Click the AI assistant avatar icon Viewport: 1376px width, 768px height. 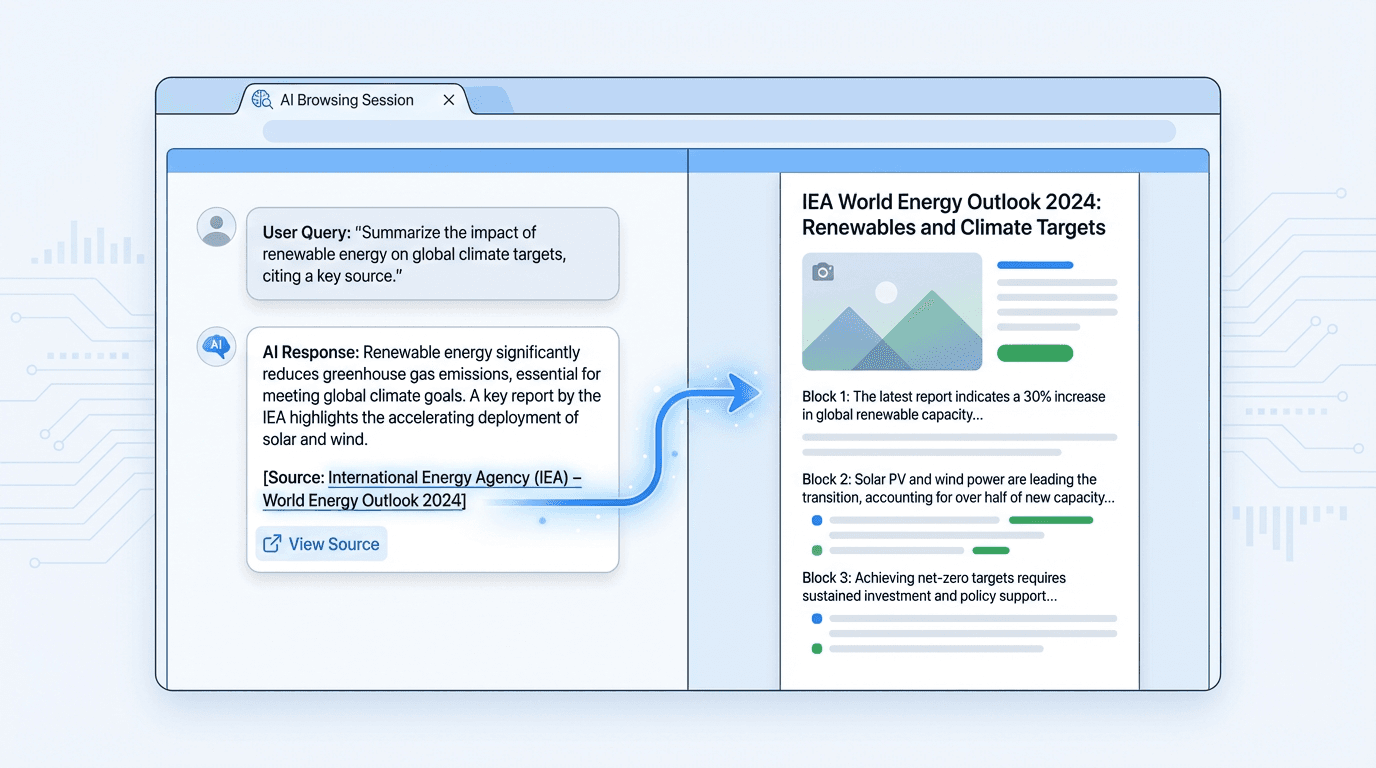click(216, 346)
